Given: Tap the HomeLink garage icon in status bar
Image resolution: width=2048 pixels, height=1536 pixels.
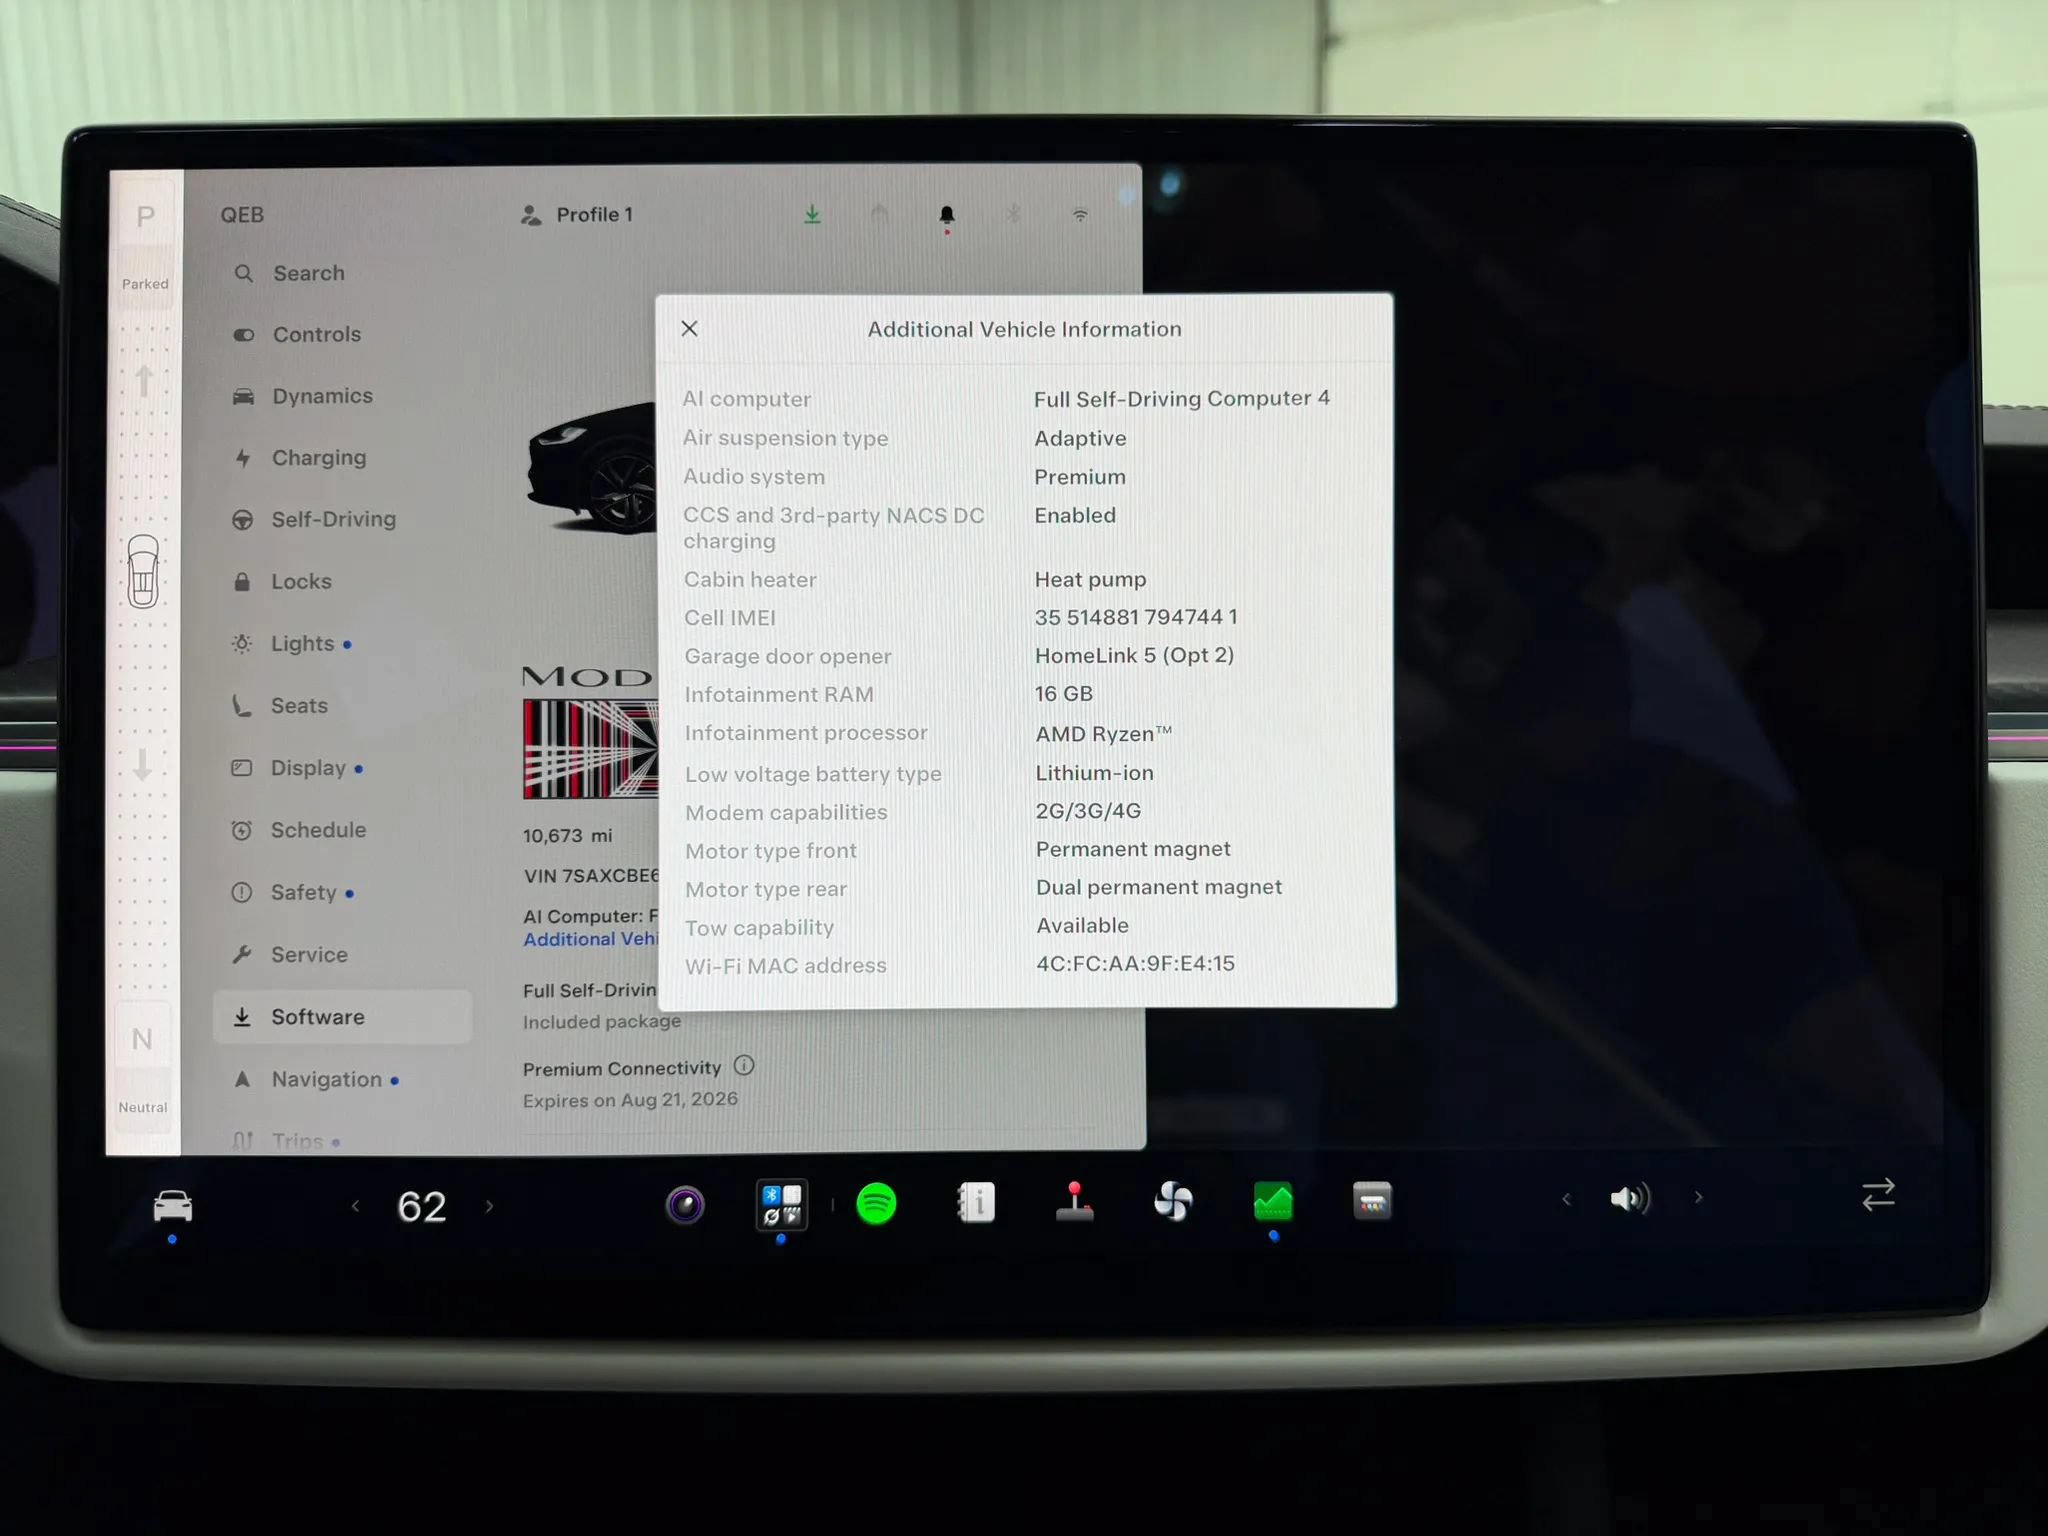Looking at the screenshot, I should 880,214.
